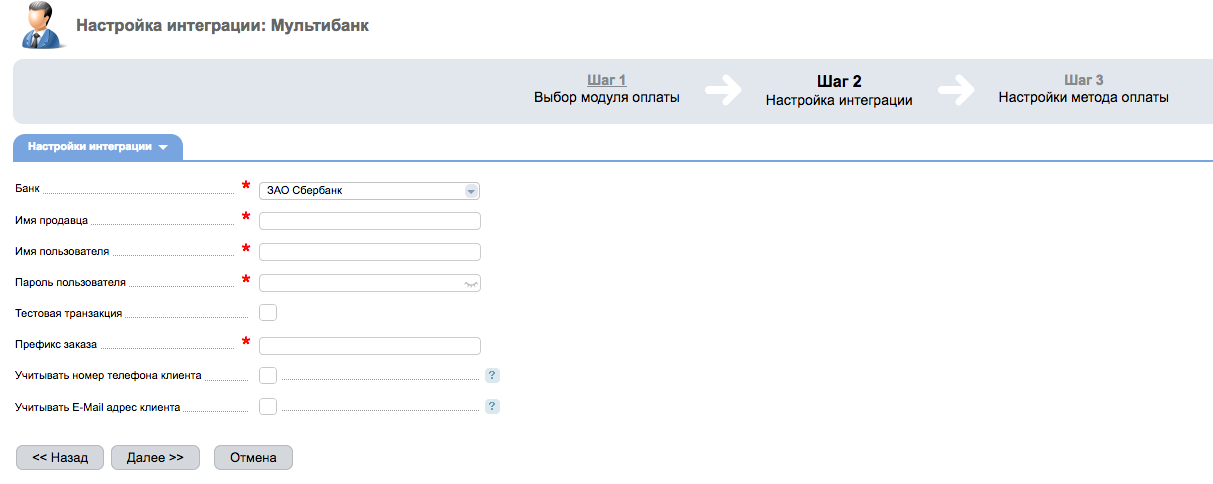
Task: Select the Шаг 3 step heading
Action: tap(1084, 80)
